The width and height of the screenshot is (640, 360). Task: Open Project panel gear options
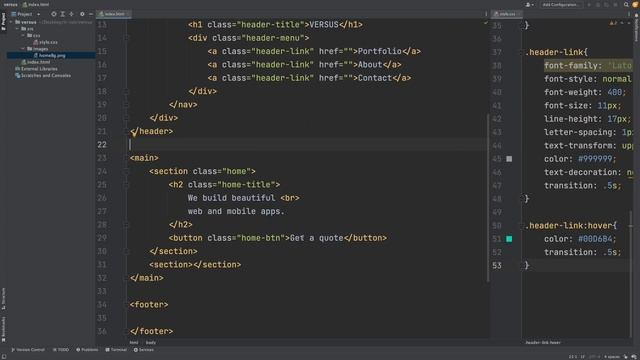tap(82, 14)
